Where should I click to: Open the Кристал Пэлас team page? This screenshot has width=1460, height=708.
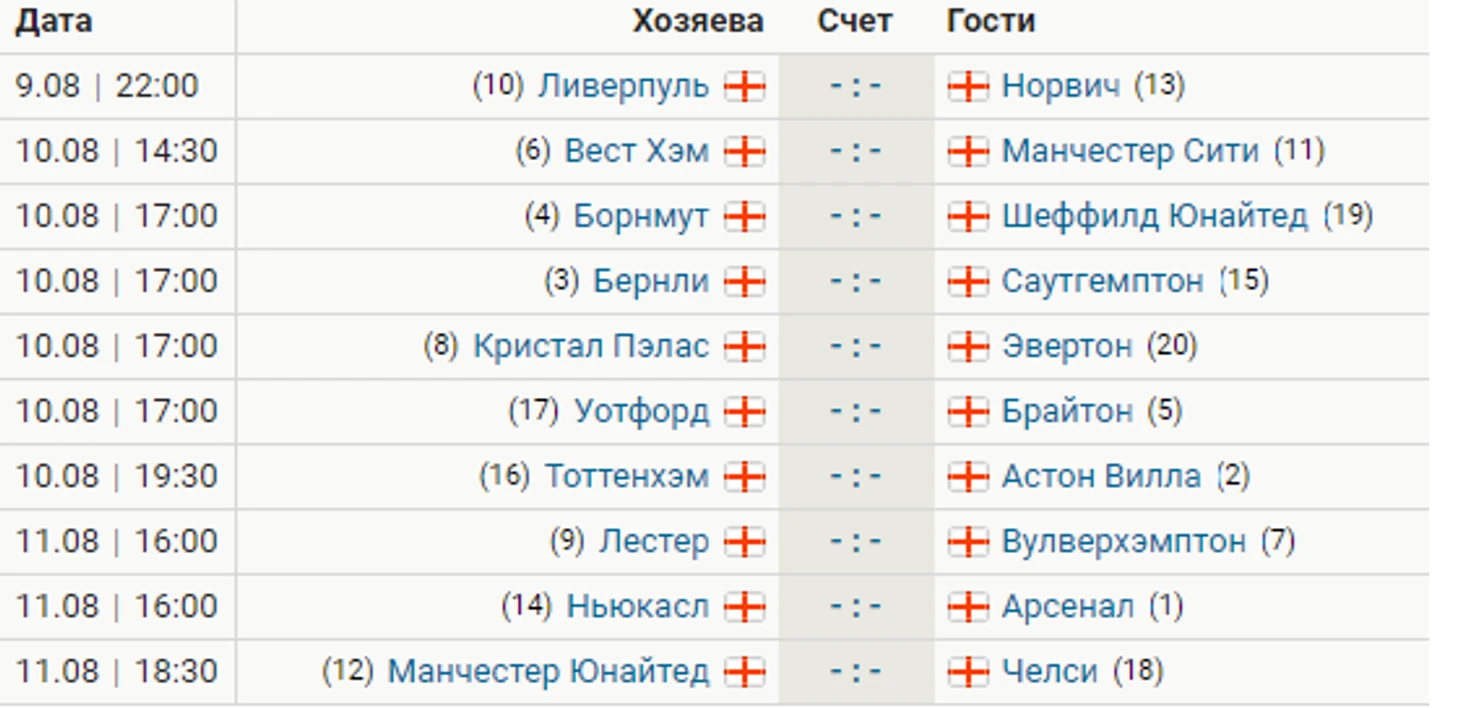[591, 346]
